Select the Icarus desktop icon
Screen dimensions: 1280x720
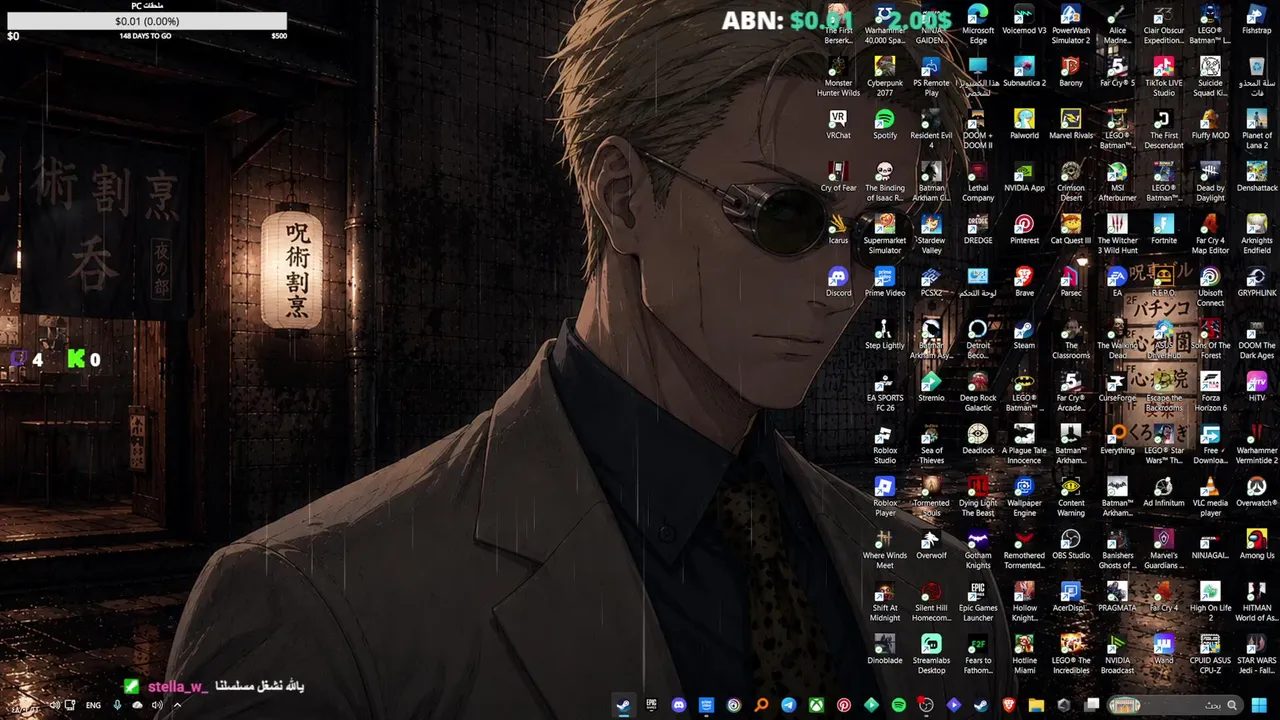pos(838,229)
